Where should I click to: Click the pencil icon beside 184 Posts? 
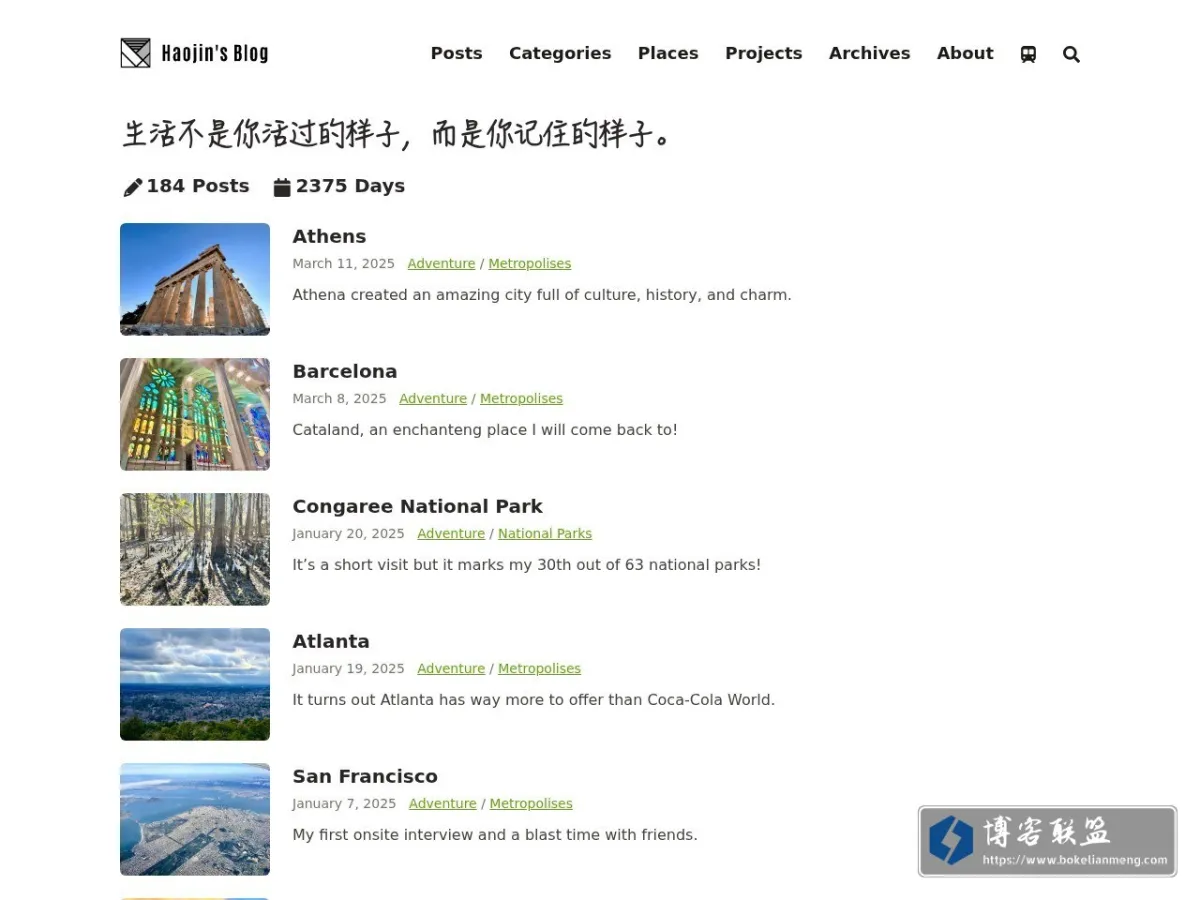coord(132,187)
